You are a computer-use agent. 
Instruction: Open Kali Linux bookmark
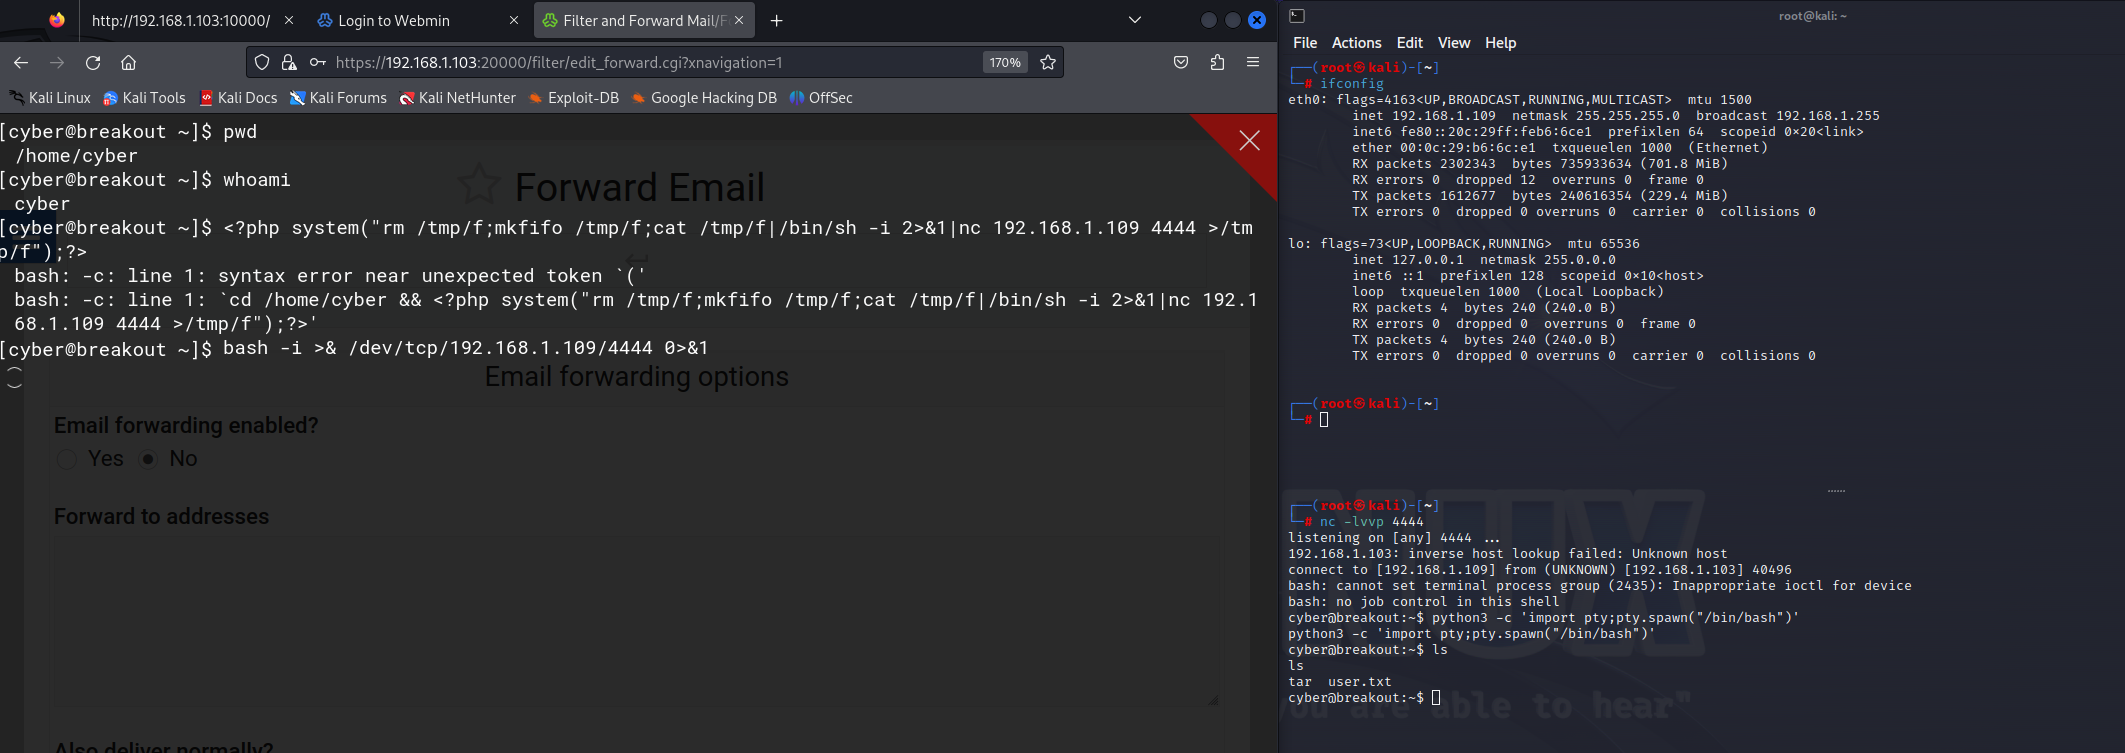click(50, 98)
